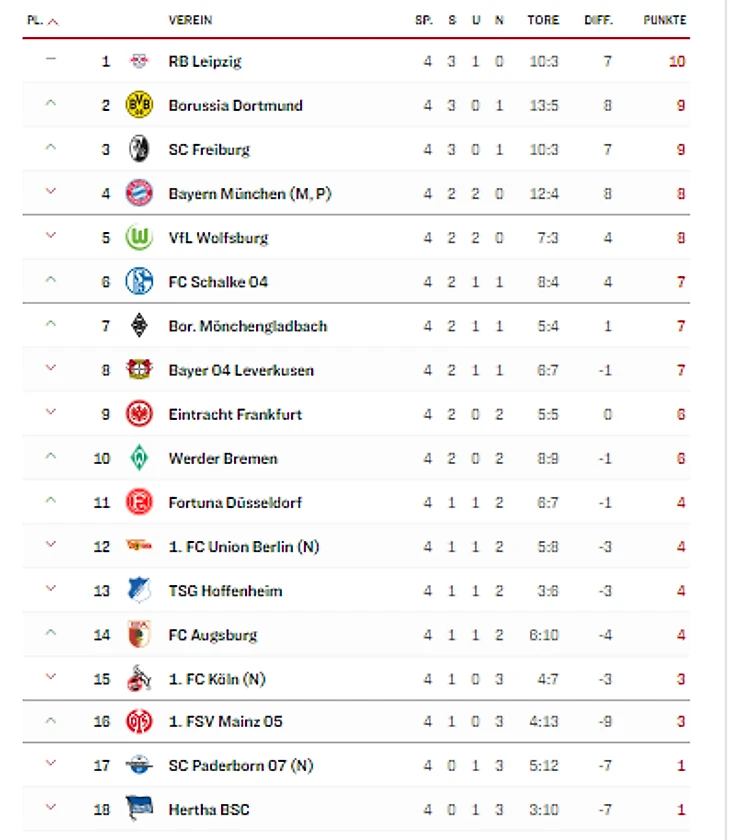Sort the table by TORE header
730x840 pixels.
[543, 20]
